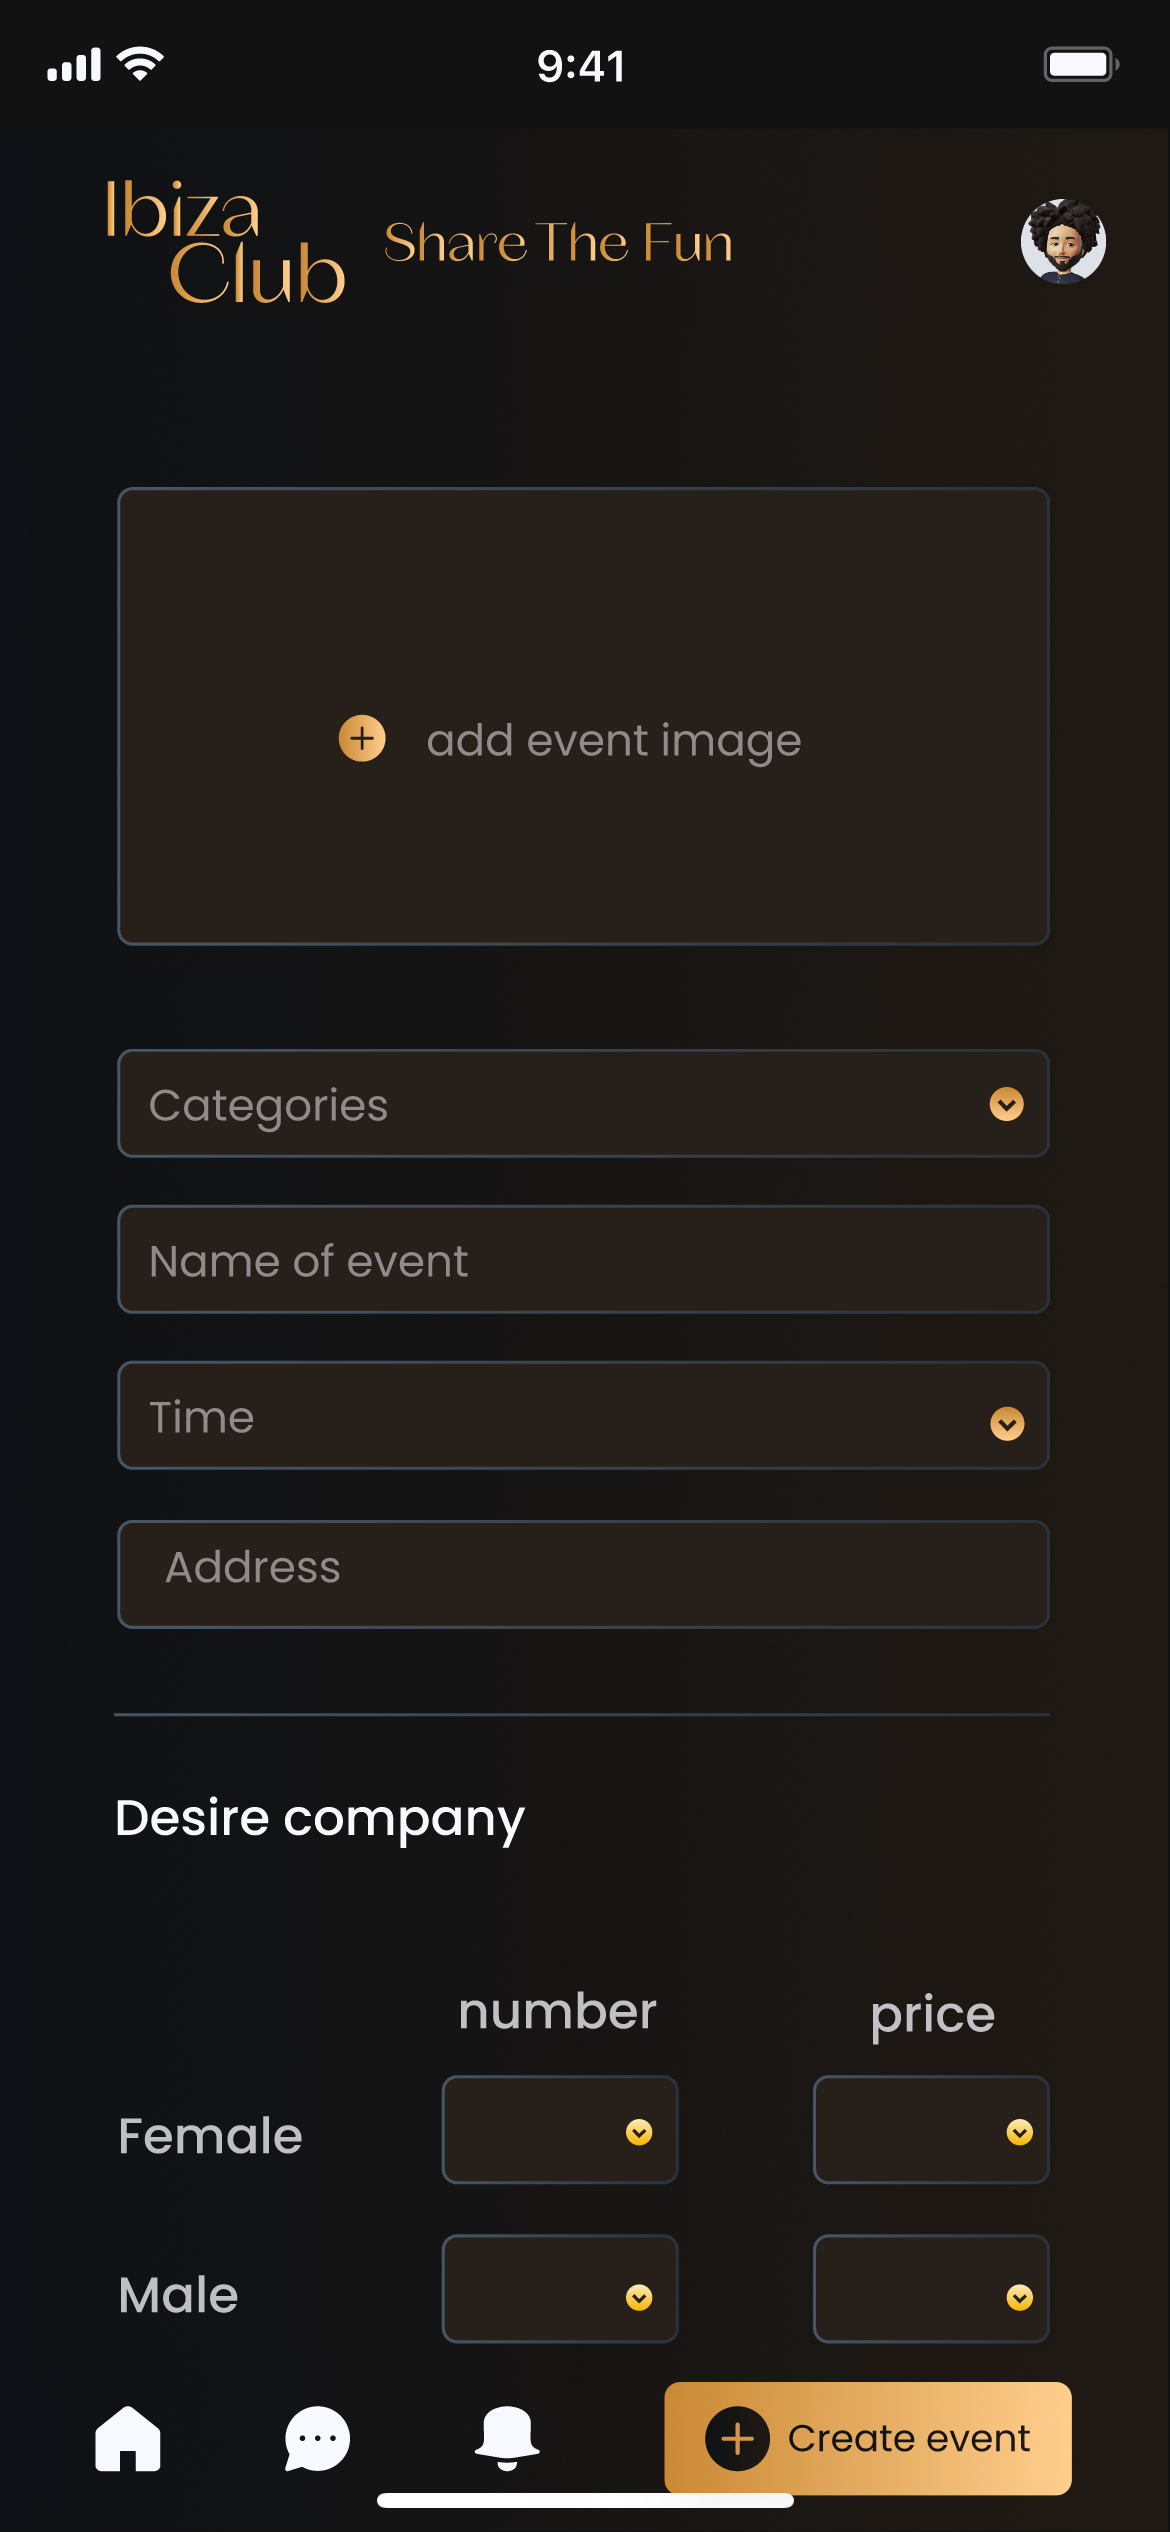Screen dimensions: 1170x2532
Task: Open the chat messages bubble icon
Action: [317, 2438]
